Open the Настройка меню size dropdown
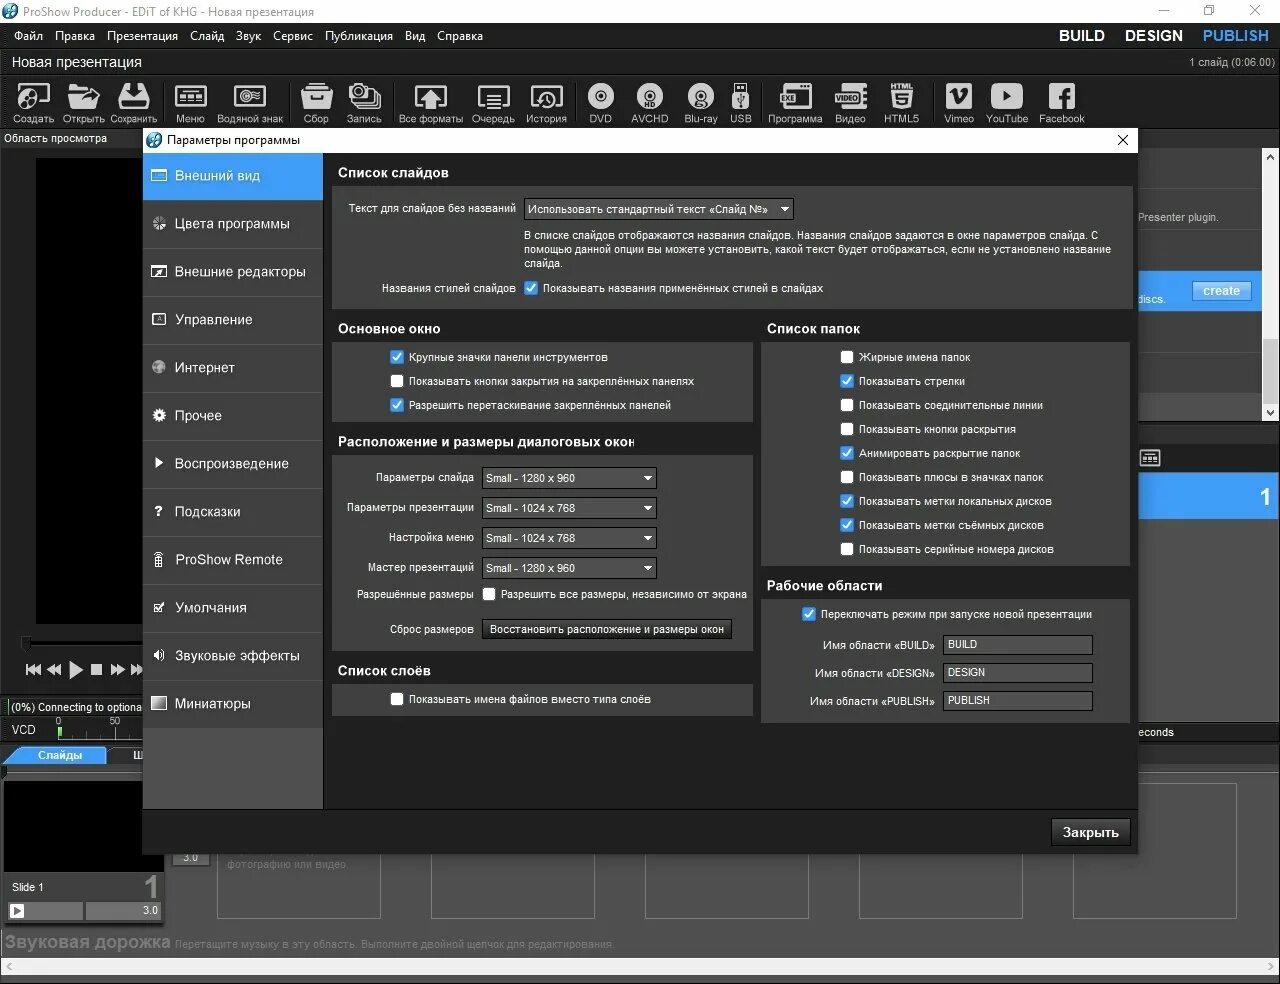This screenshot has height=984, width=1280. click(569, 538)
